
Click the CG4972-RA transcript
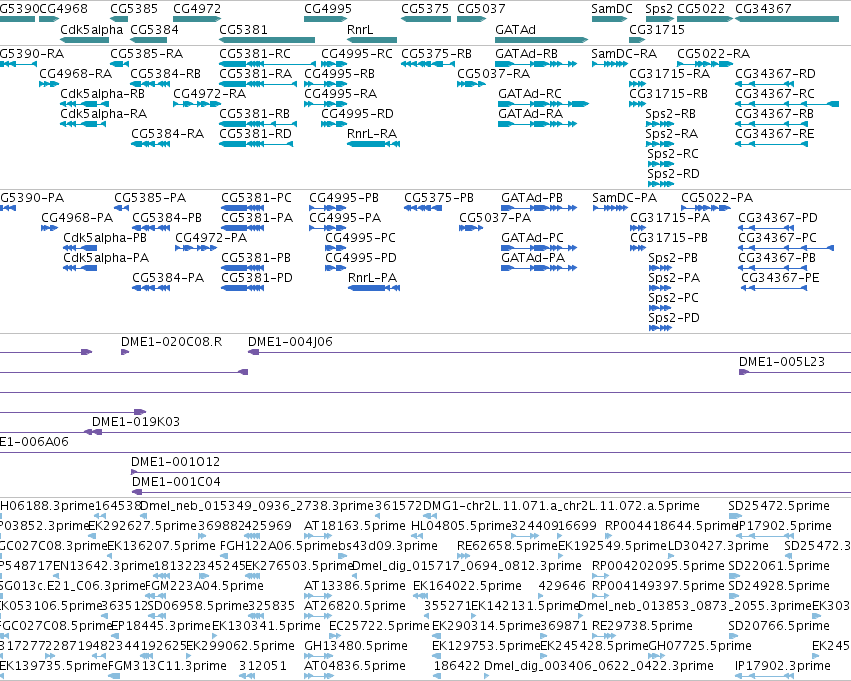(197, 104)
